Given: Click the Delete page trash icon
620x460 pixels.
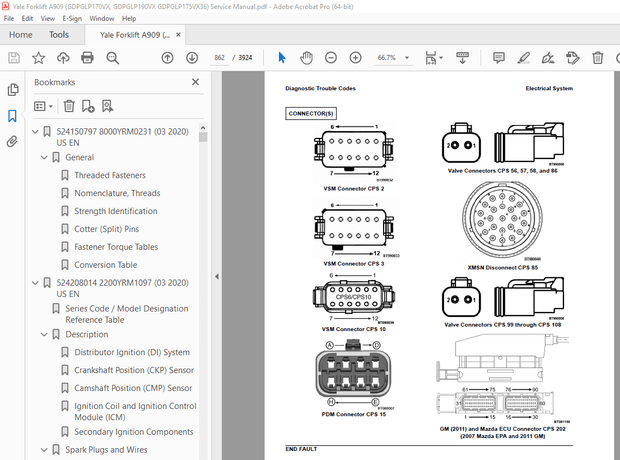Looking at the screenshot, I should (597, 58).
